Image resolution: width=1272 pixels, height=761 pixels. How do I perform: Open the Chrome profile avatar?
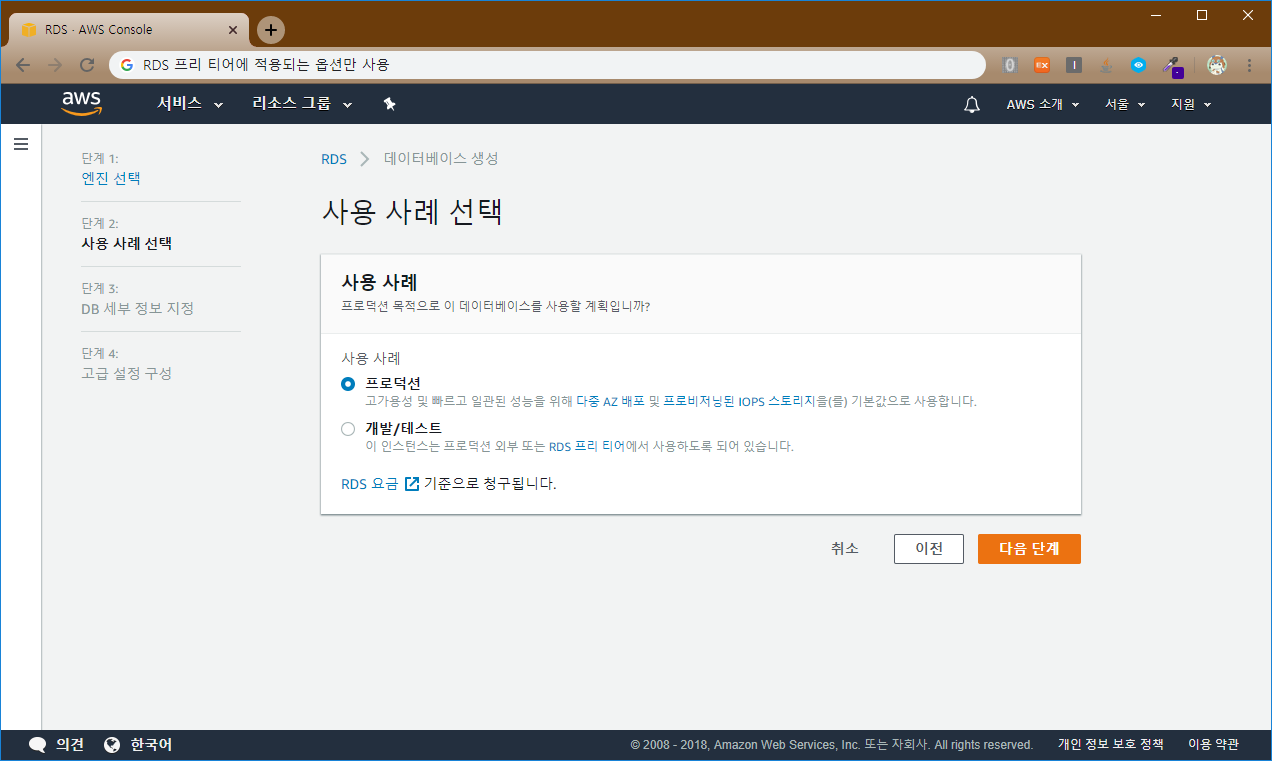point(1217,65)
